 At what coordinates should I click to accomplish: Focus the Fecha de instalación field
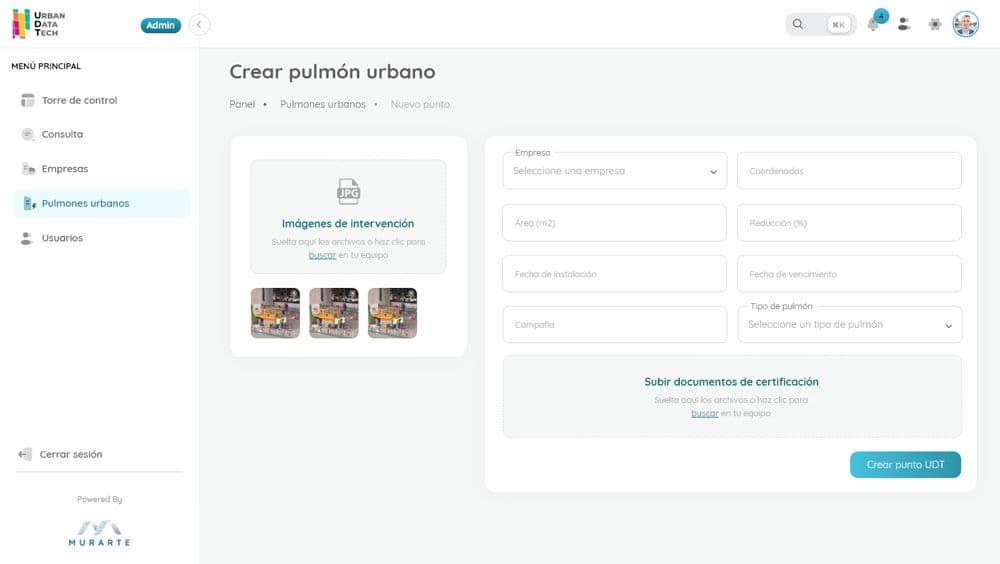click(615, 274)
